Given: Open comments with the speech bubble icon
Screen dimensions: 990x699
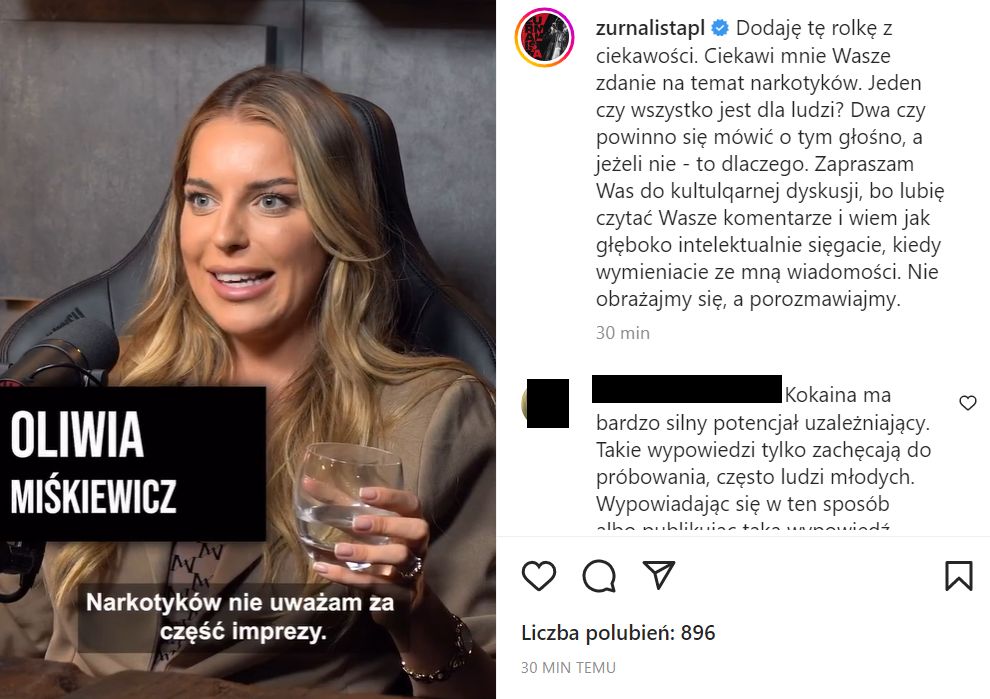Looking at the screenshot, I should (x=599, y=575).
